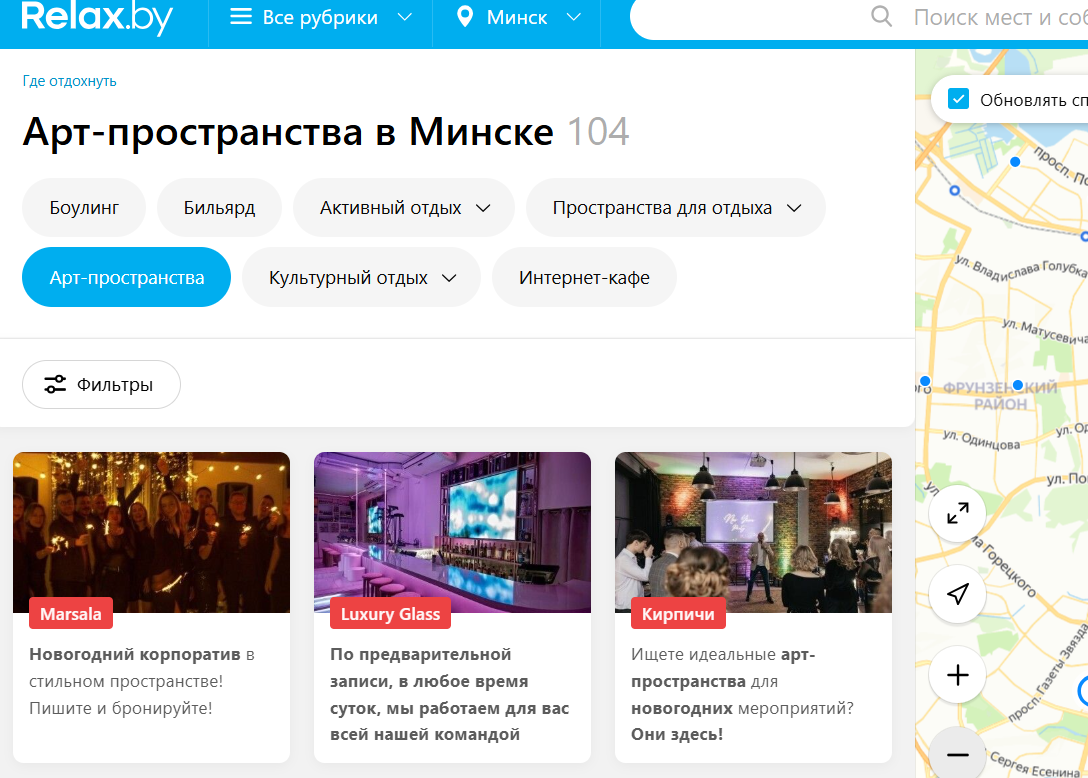Open the Кирпичи brick hall photo
This screenshot has height=778, width=1088.
754,532
